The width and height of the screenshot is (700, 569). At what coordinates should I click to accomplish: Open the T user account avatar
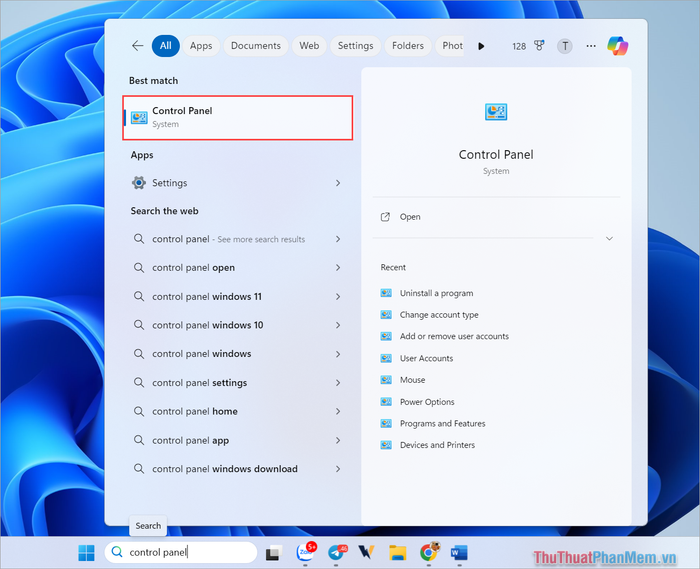coord(565,46)
